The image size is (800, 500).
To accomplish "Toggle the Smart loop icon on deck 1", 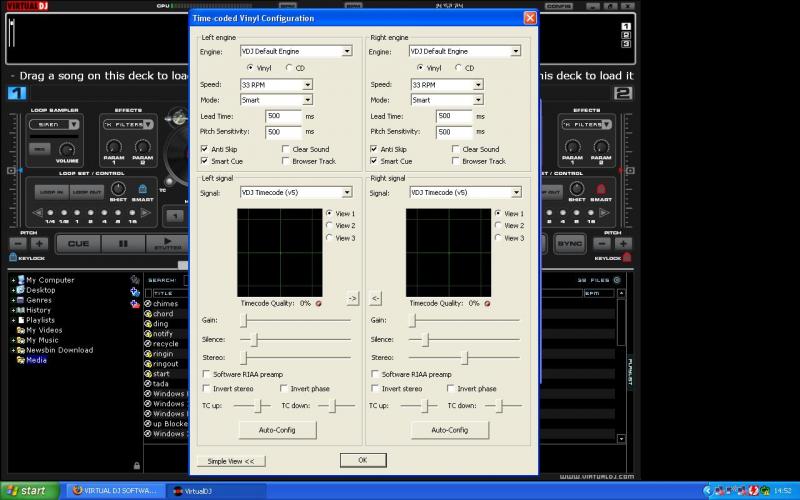I will pos(143,189).
